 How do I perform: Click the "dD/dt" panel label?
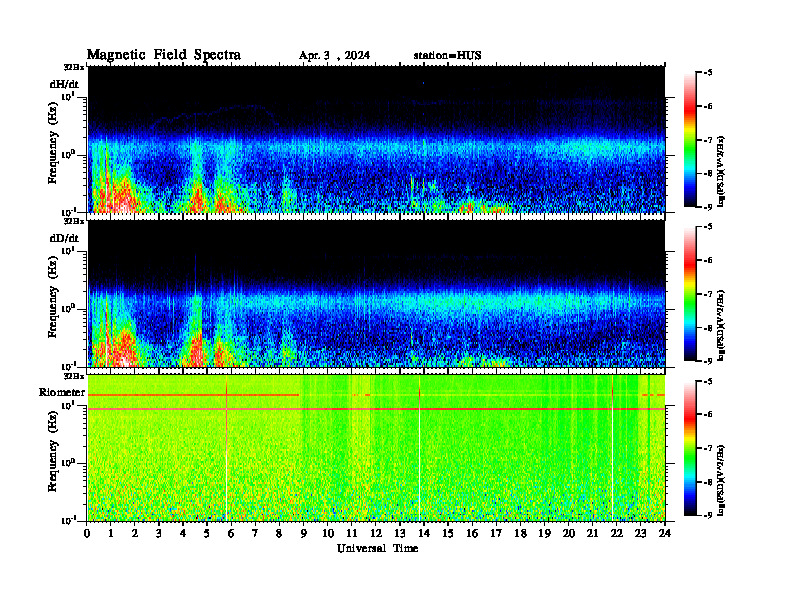[64, 238]
